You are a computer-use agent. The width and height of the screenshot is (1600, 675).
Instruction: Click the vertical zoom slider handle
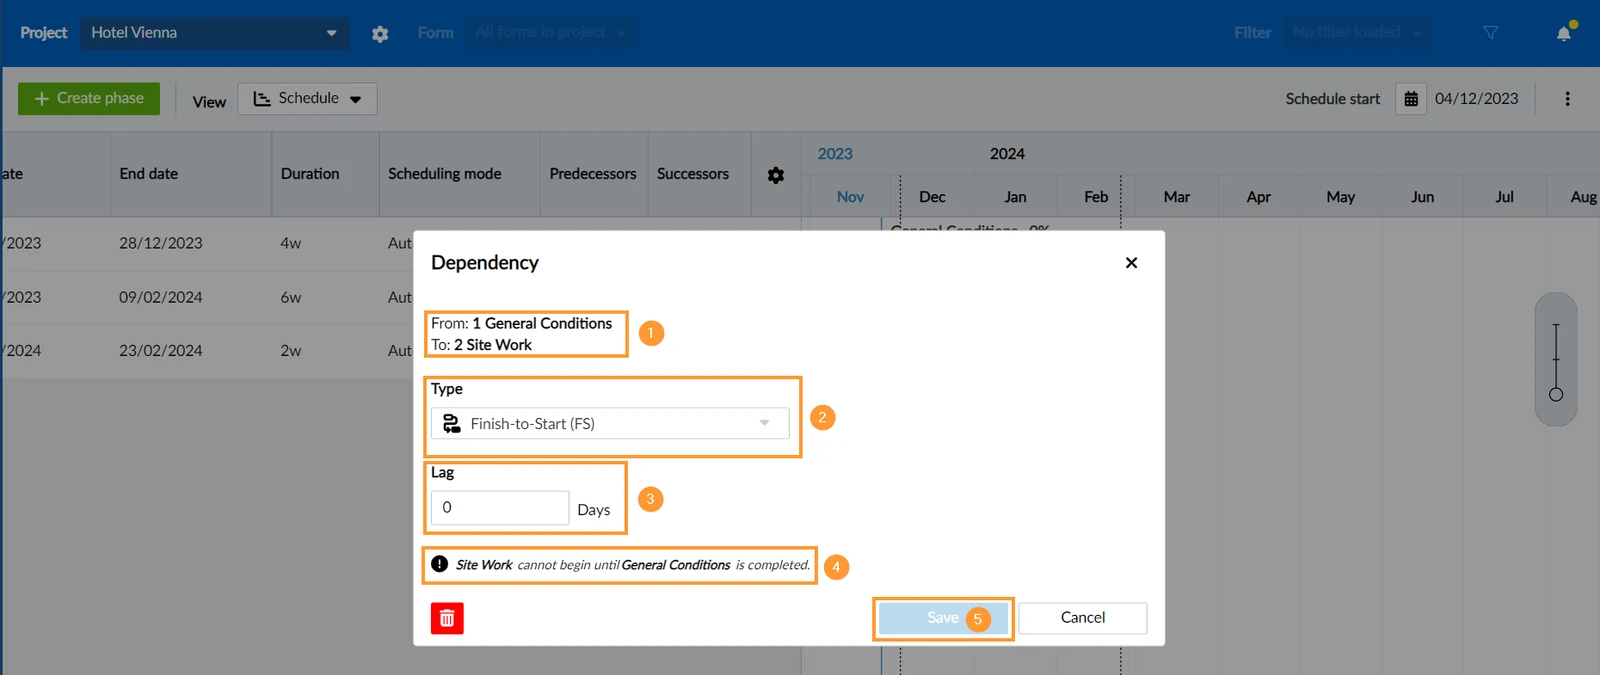[x=1556, y=394]
